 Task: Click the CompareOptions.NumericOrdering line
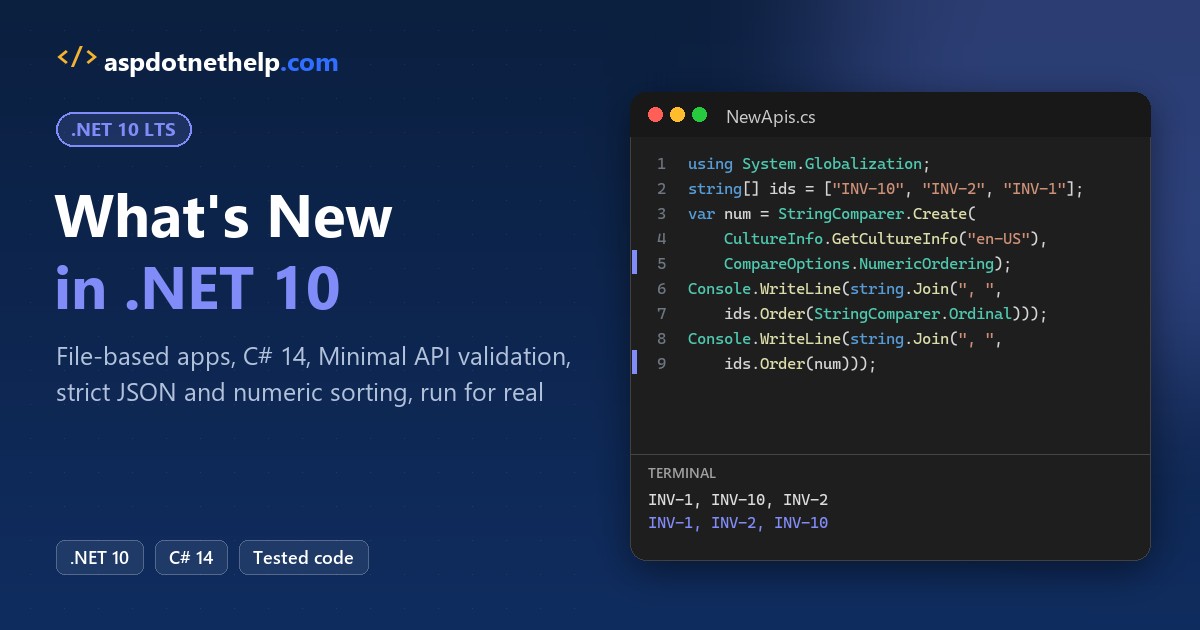pyautogui.click(x=868, y=264)
